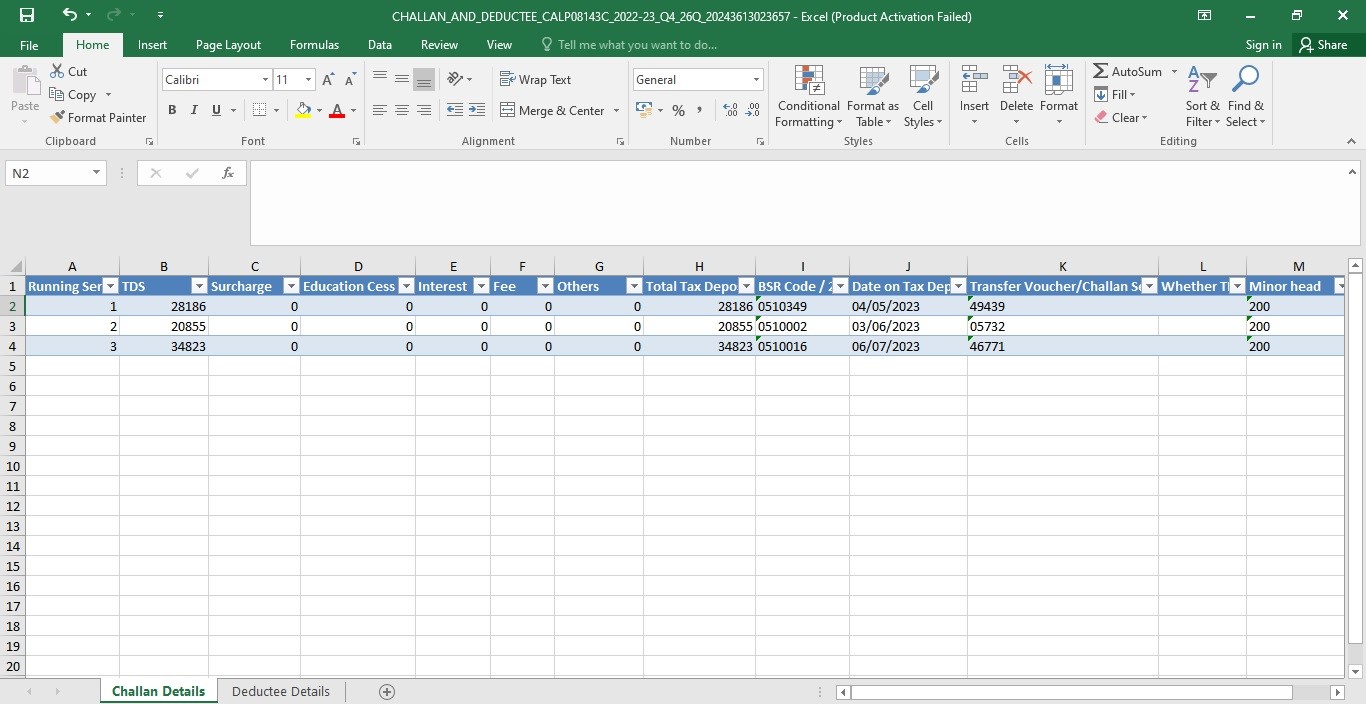Viewport: 1366px width, 704px height.
Task: Click the Insert Function fx icon
Action: pos(228,173)
